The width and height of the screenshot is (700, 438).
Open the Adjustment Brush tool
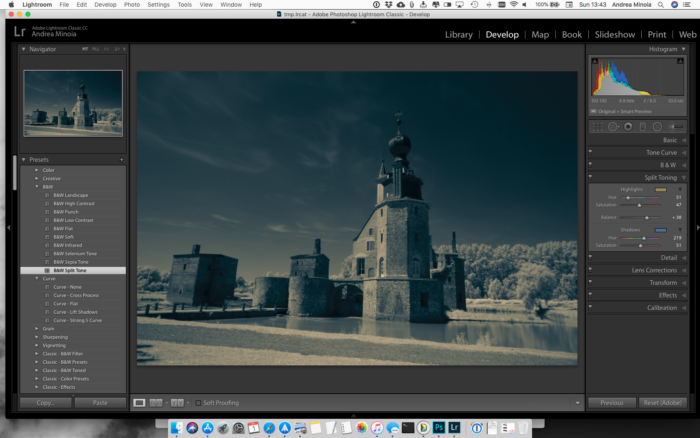(x=676, y=127)
